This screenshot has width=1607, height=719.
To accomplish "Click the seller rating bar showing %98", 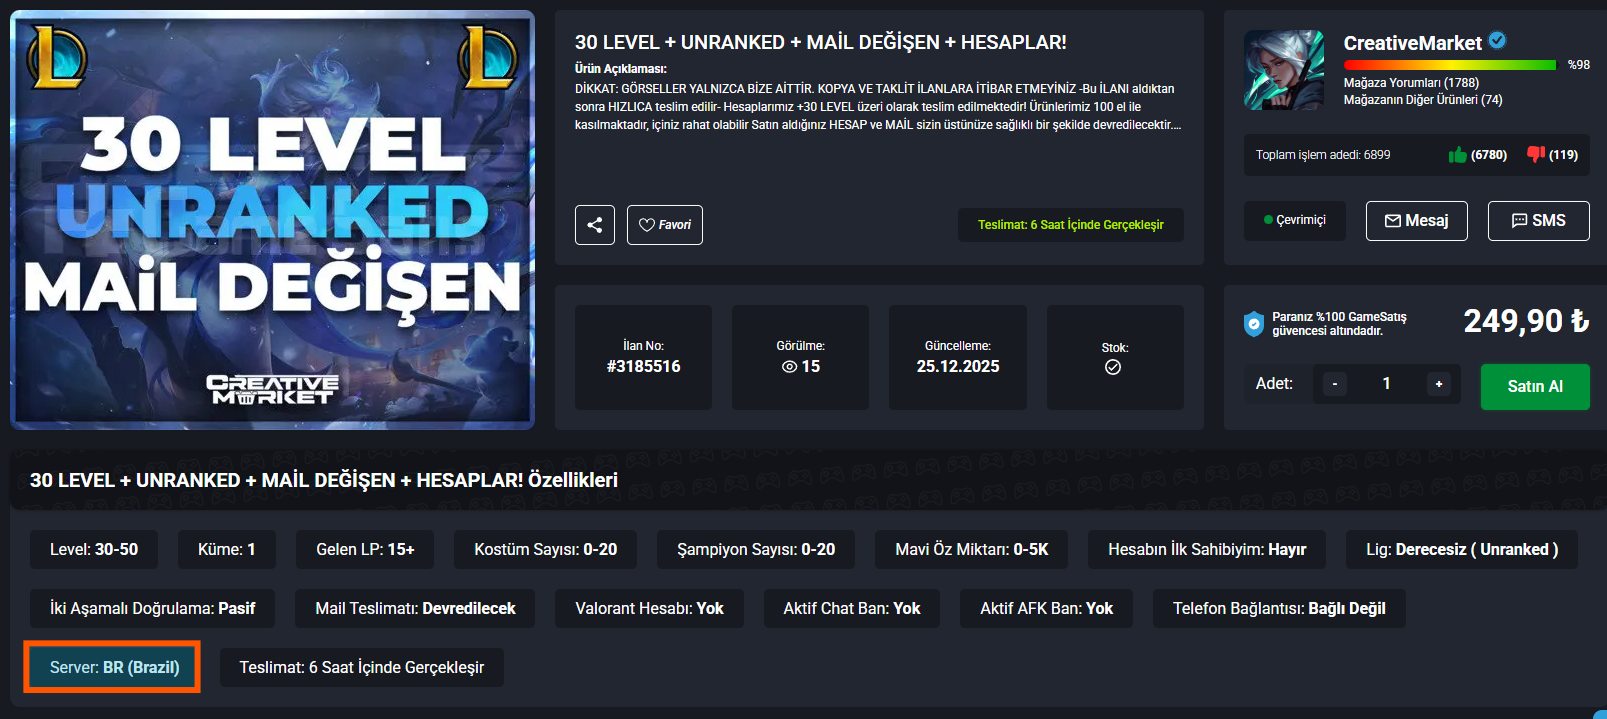I will tap(1450, 65).
